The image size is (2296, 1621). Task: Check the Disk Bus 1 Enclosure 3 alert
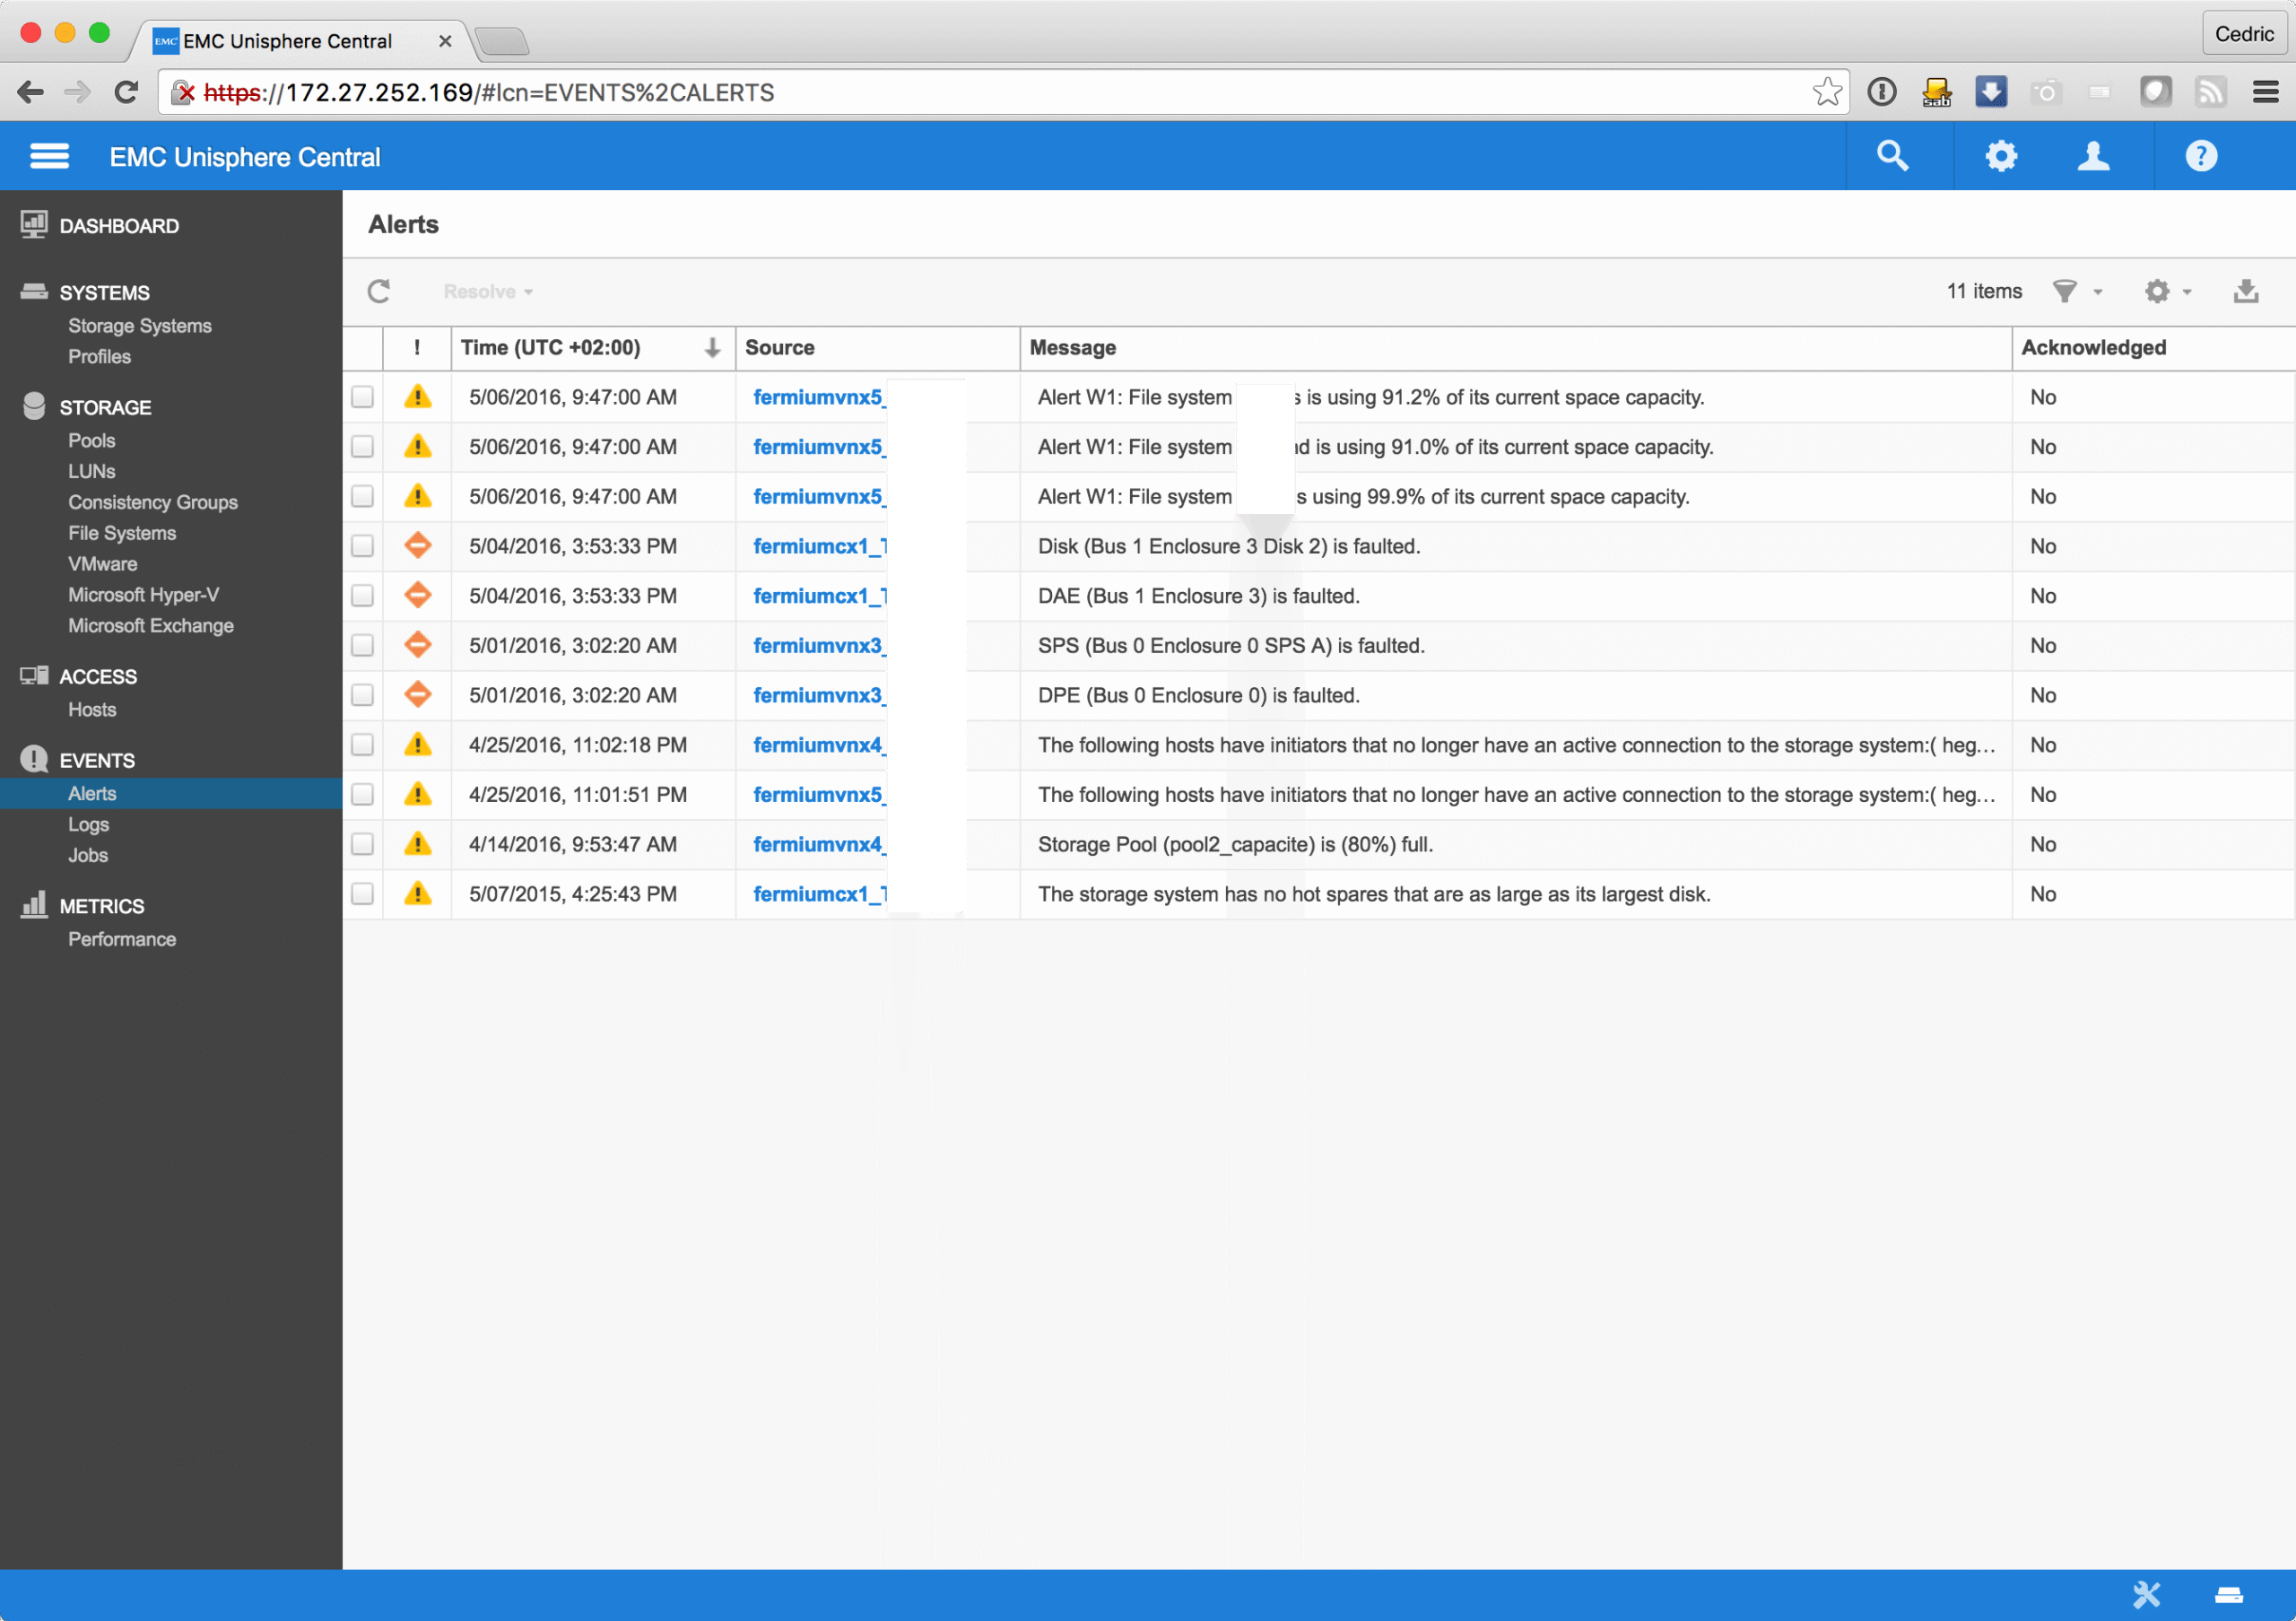pos(362,546)
